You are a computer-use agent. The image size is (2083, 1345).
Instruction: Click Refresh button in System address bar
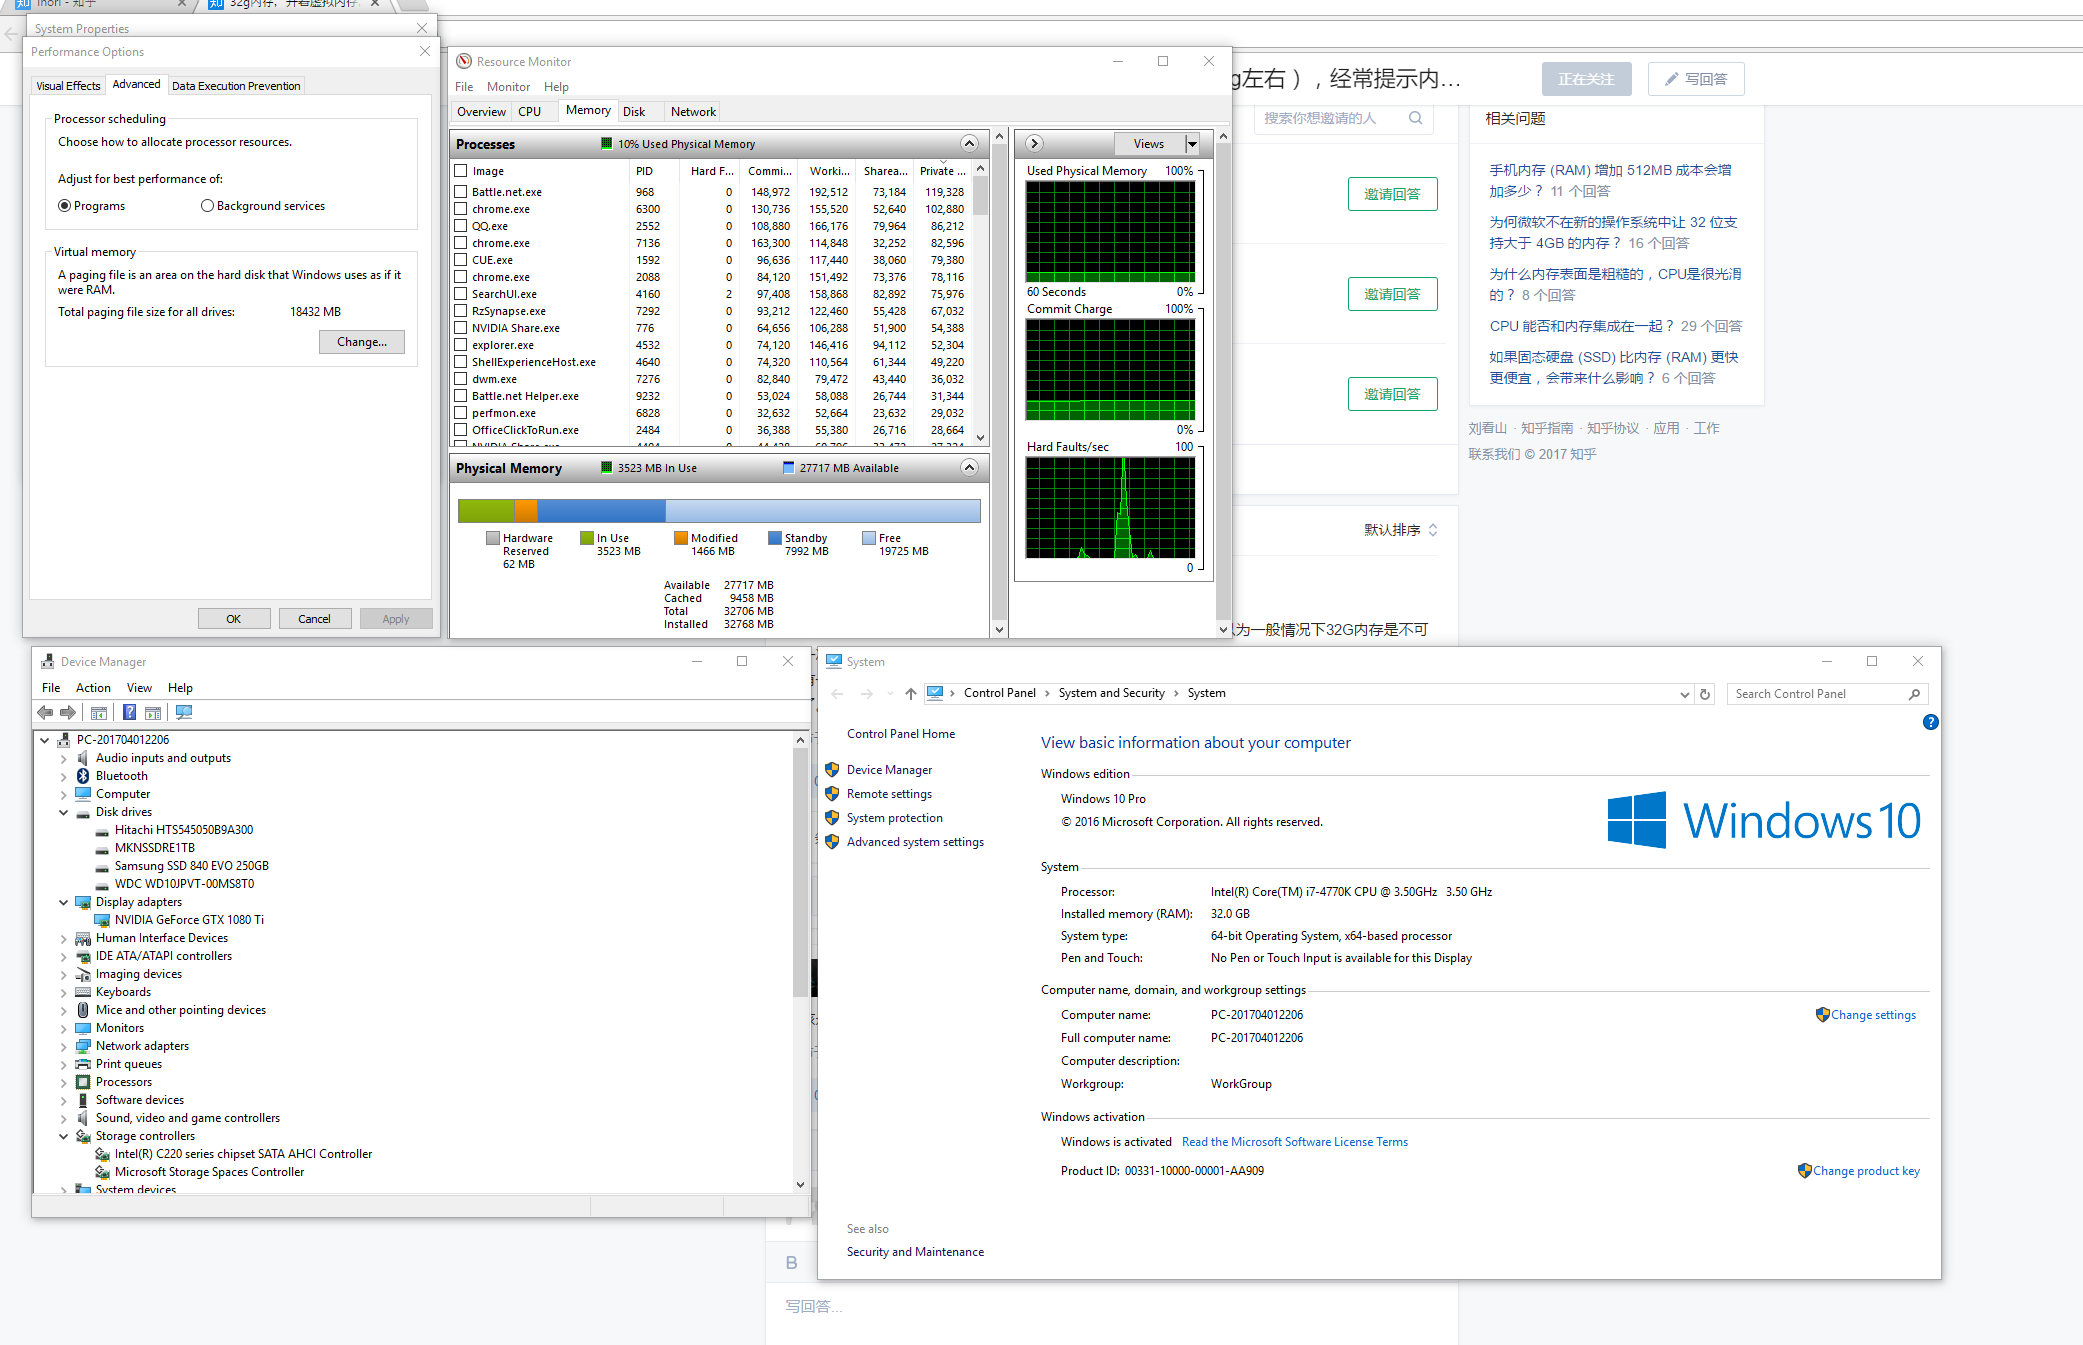[1705, 693]
